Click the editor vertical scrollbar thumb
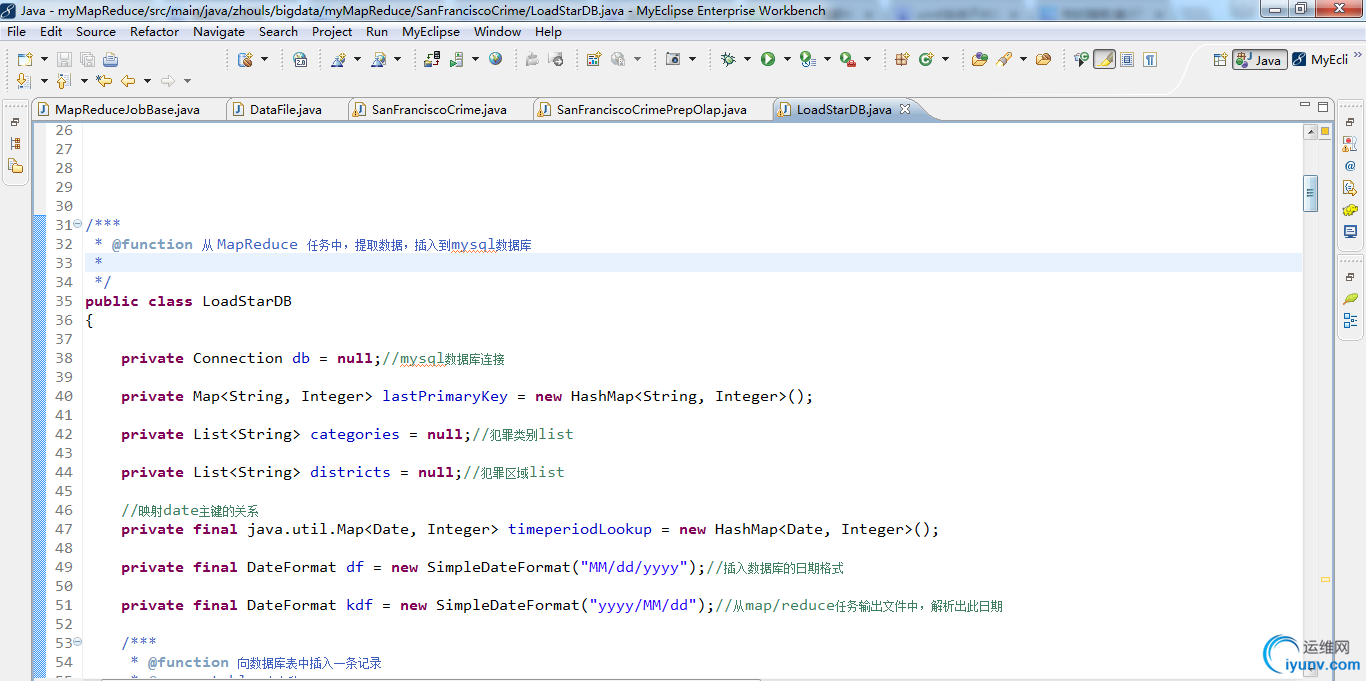Screen dimensions: 1366x681 pyautogui.click(x=1310, y=193)
